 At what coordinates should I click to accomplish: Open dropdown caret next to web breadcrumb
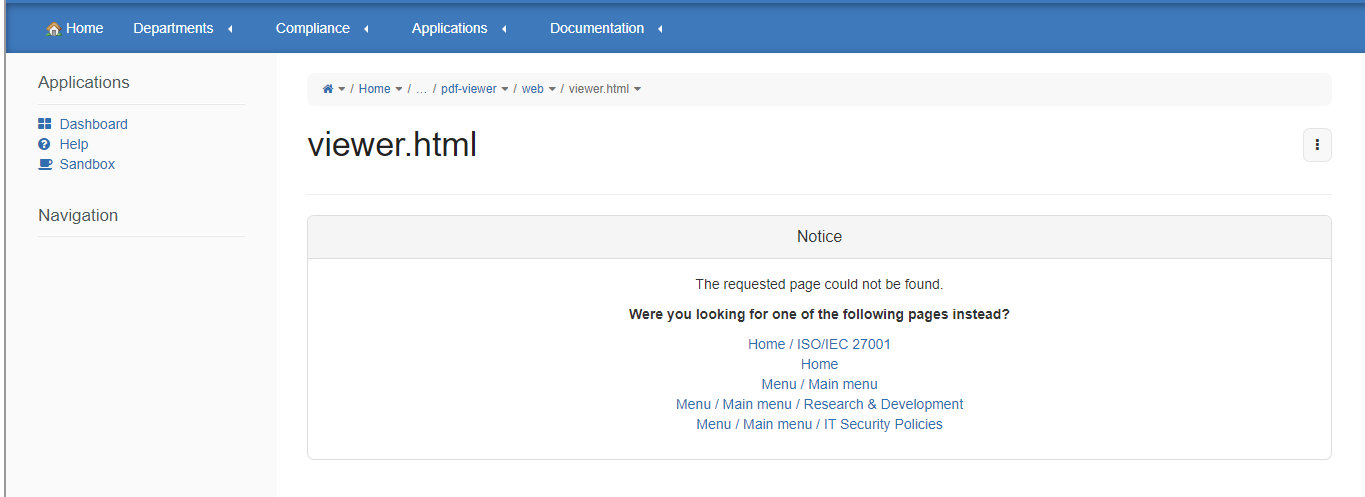(x=552, y=89)
